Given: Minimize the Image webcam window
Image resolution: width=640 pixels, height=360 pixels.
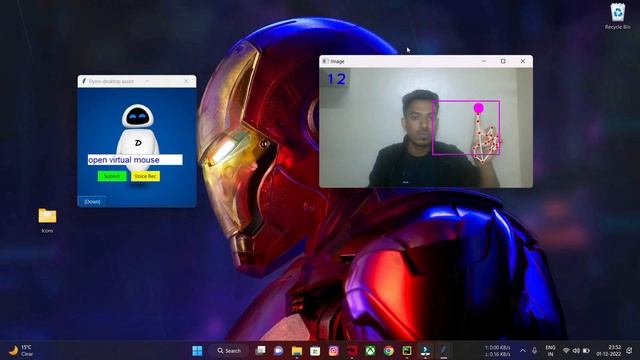Looking at the screenshot, I should 484,61.
